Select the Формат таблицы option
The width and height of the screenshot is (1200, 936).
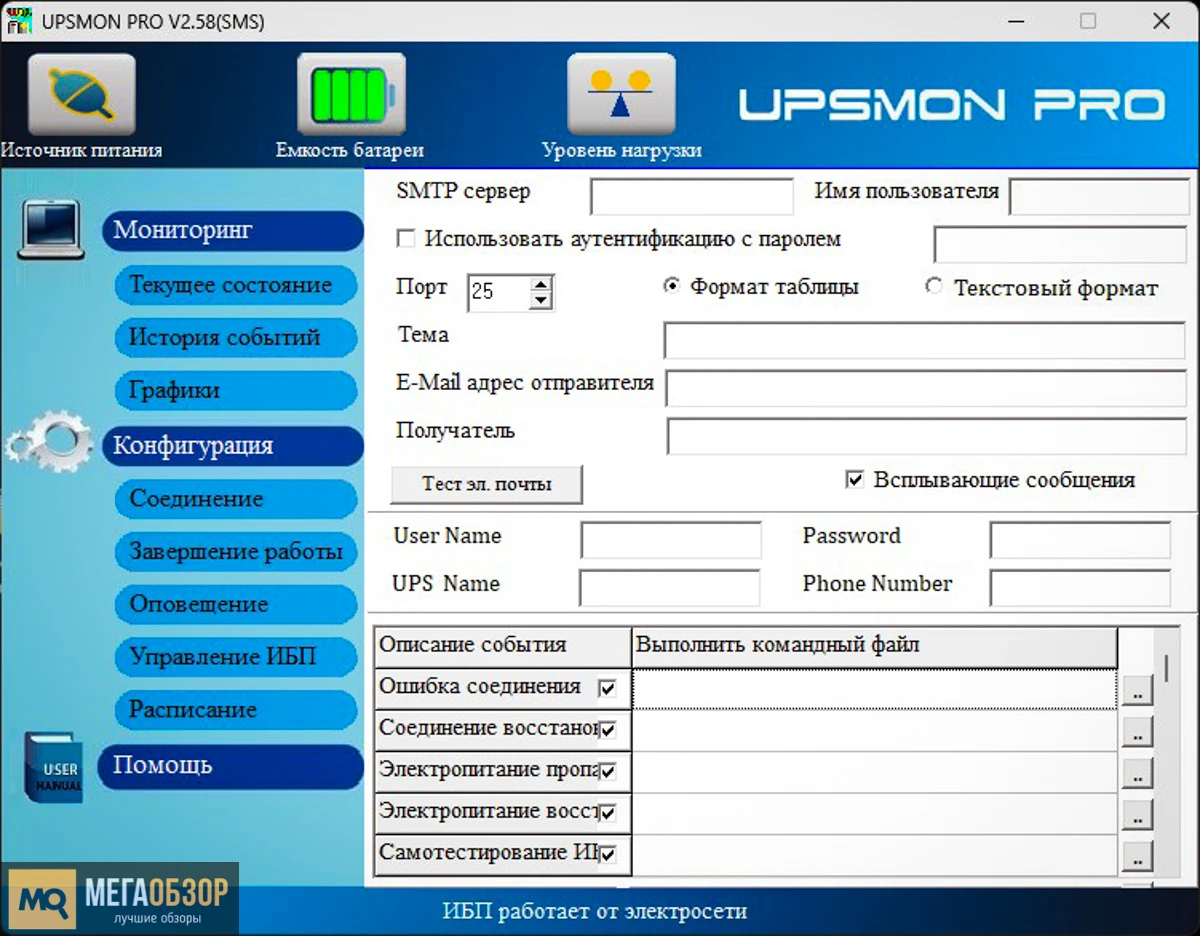672,285
